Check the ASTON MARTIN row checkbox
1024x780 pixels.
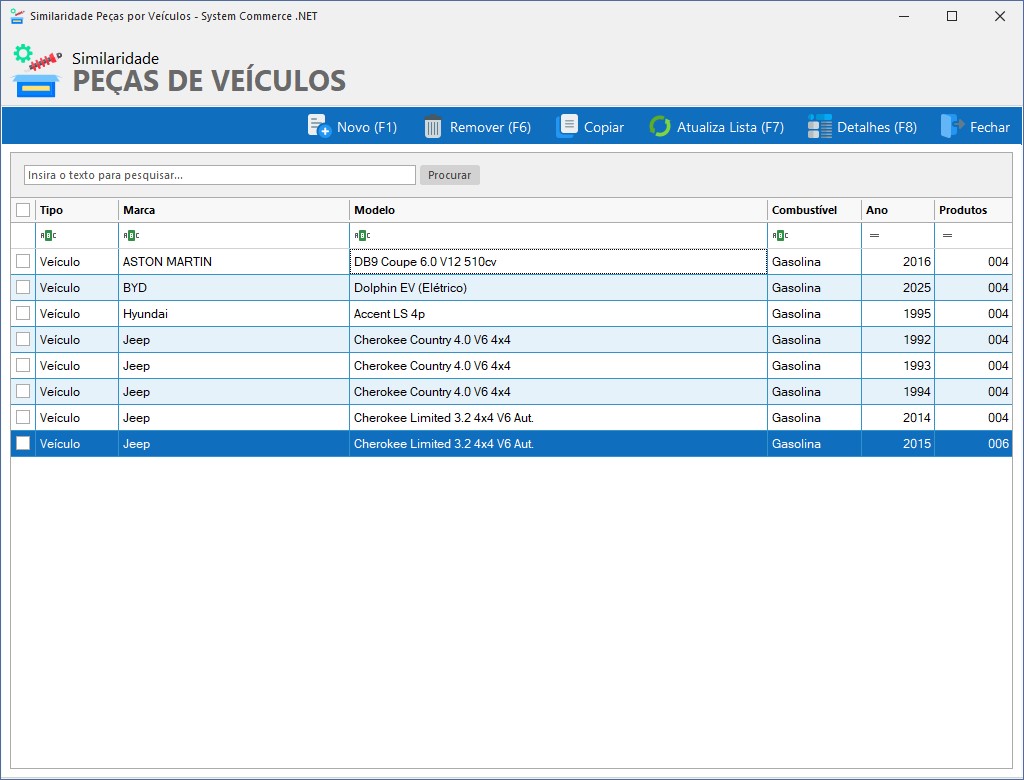tap(23, 262)
